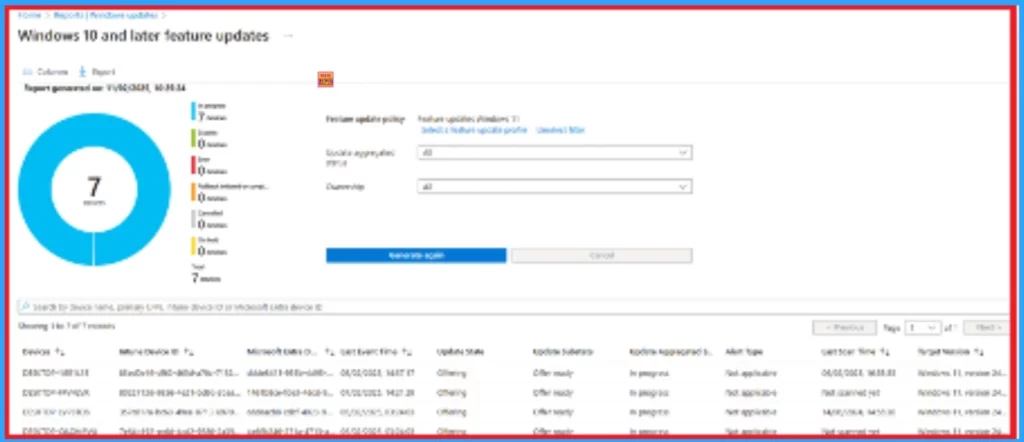Open Reports | Windows updates breadcrumb

click(104, 14)
